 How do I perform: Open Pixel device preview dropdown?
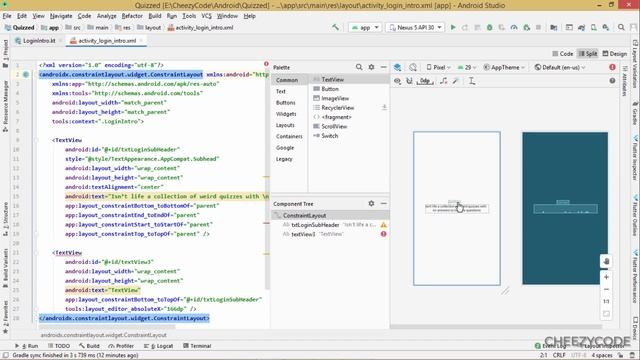(x=438, y=67)
